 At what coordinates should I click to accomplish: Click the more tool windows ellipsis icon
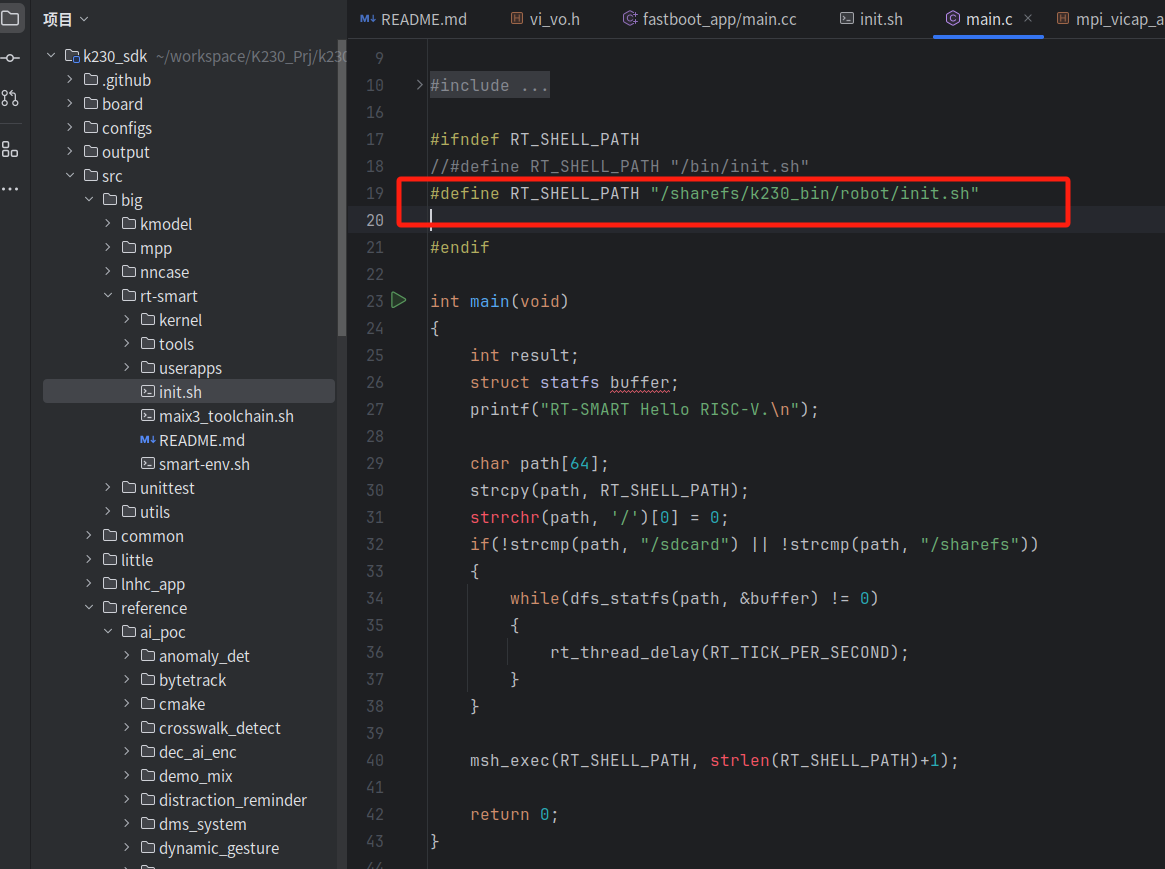[10, 189]
